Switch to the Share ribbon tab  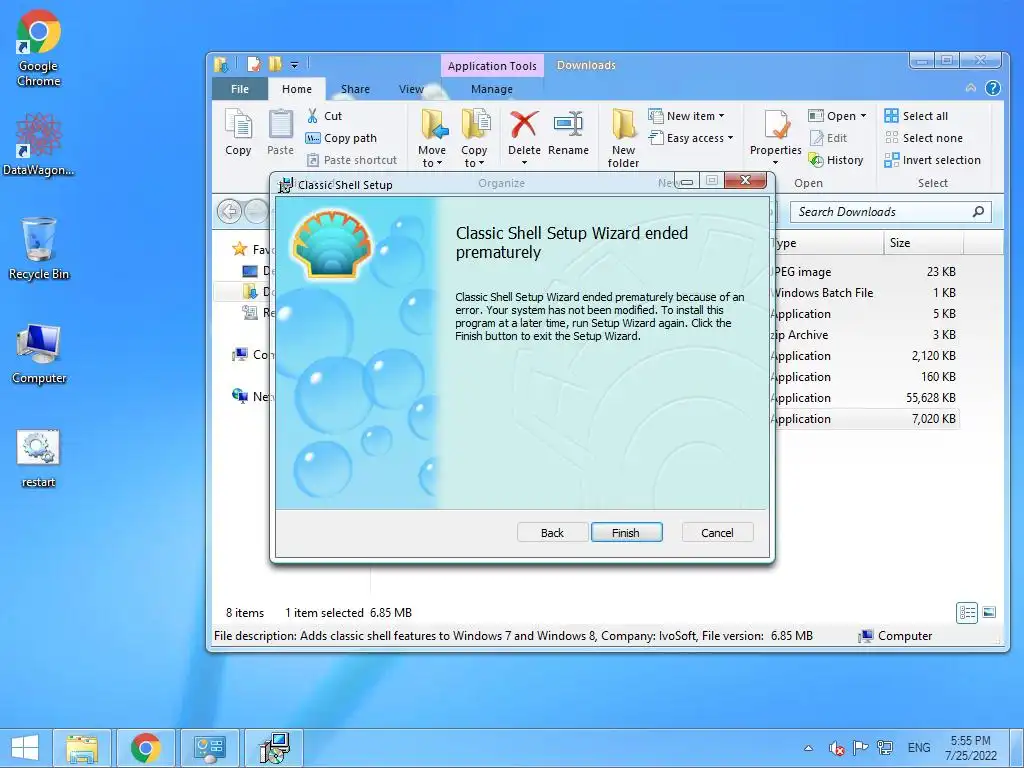[x=355, y=89]
